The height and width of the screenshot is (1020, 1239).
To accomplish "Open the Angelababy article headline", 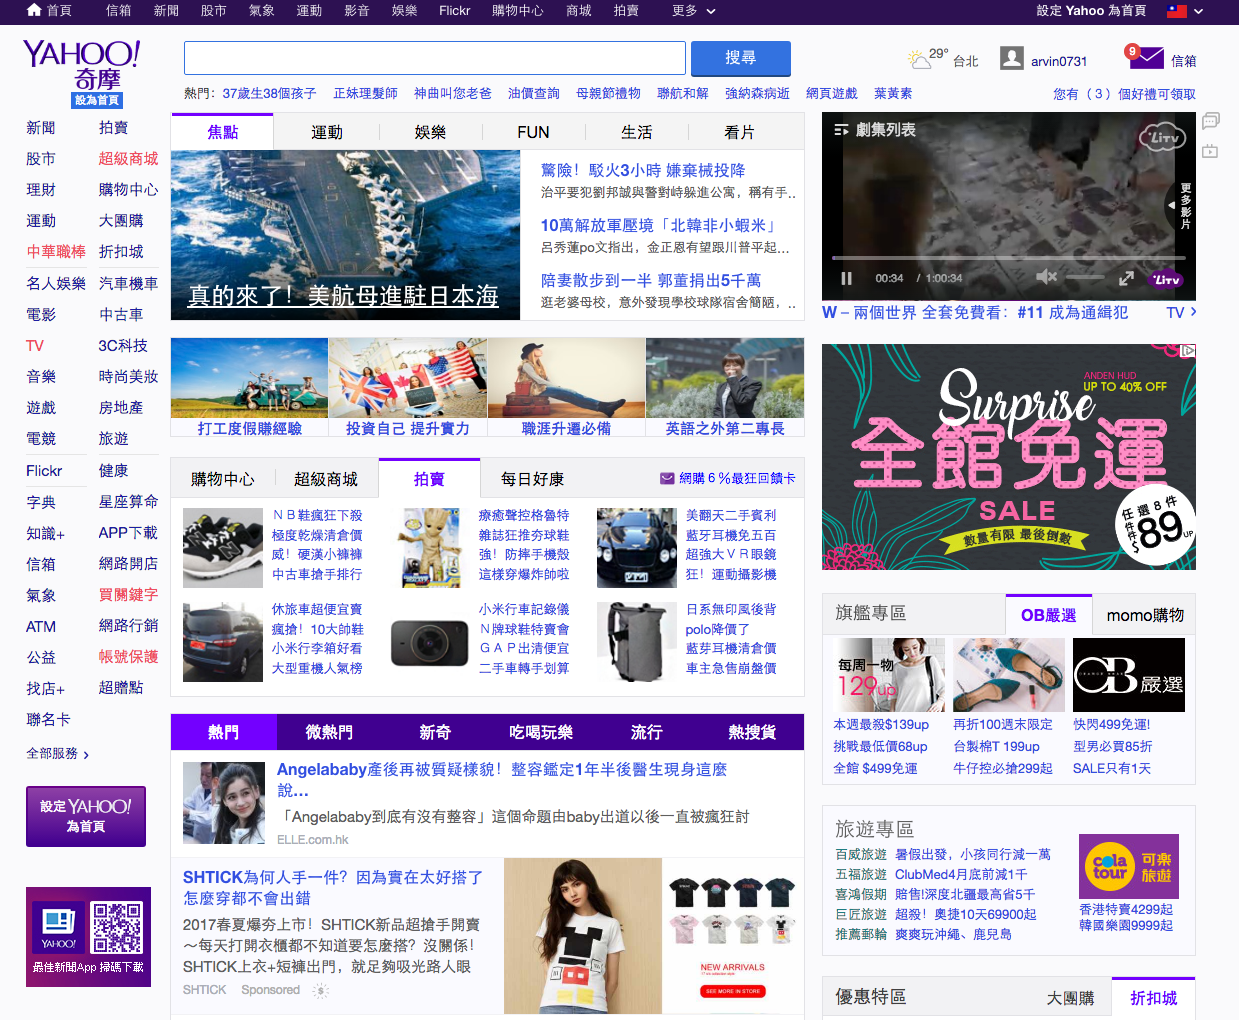I will click(x=502, y=779).
